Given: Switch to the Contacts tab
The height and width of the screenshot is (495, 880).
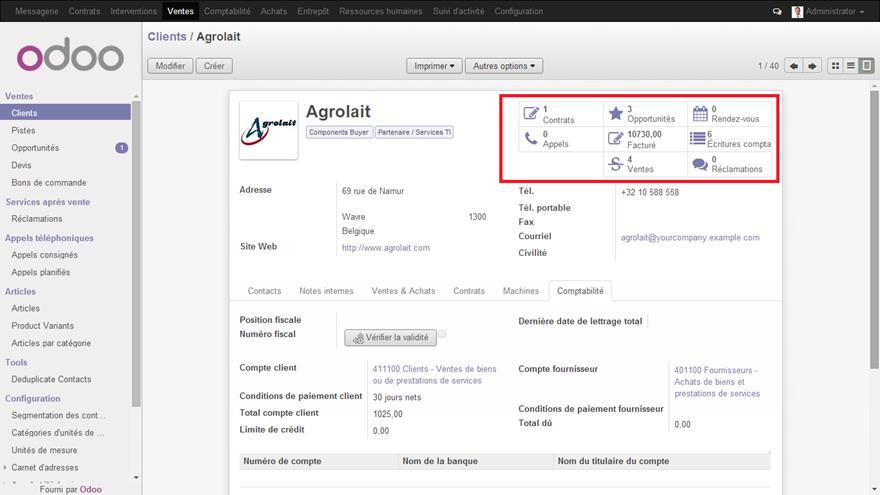Looking at the screenshot, I should (264, 291).
